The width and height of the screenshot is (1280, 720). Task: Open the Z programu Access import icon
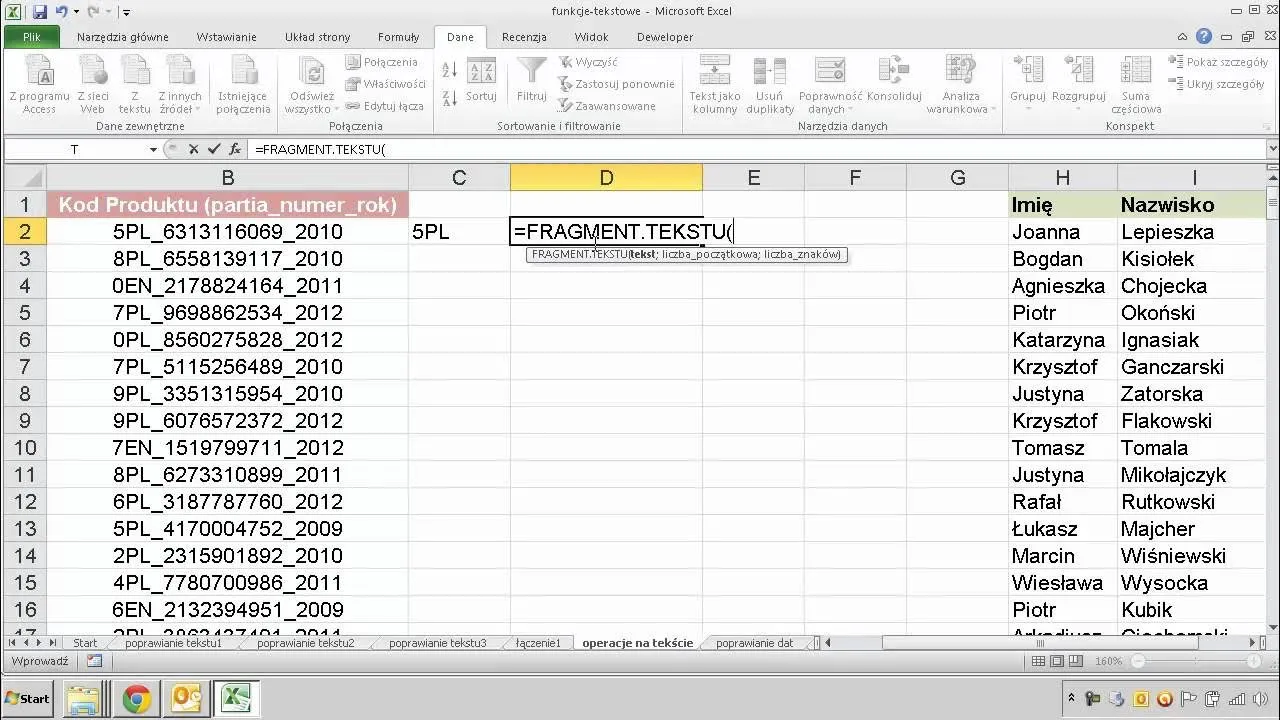[39, 82]
